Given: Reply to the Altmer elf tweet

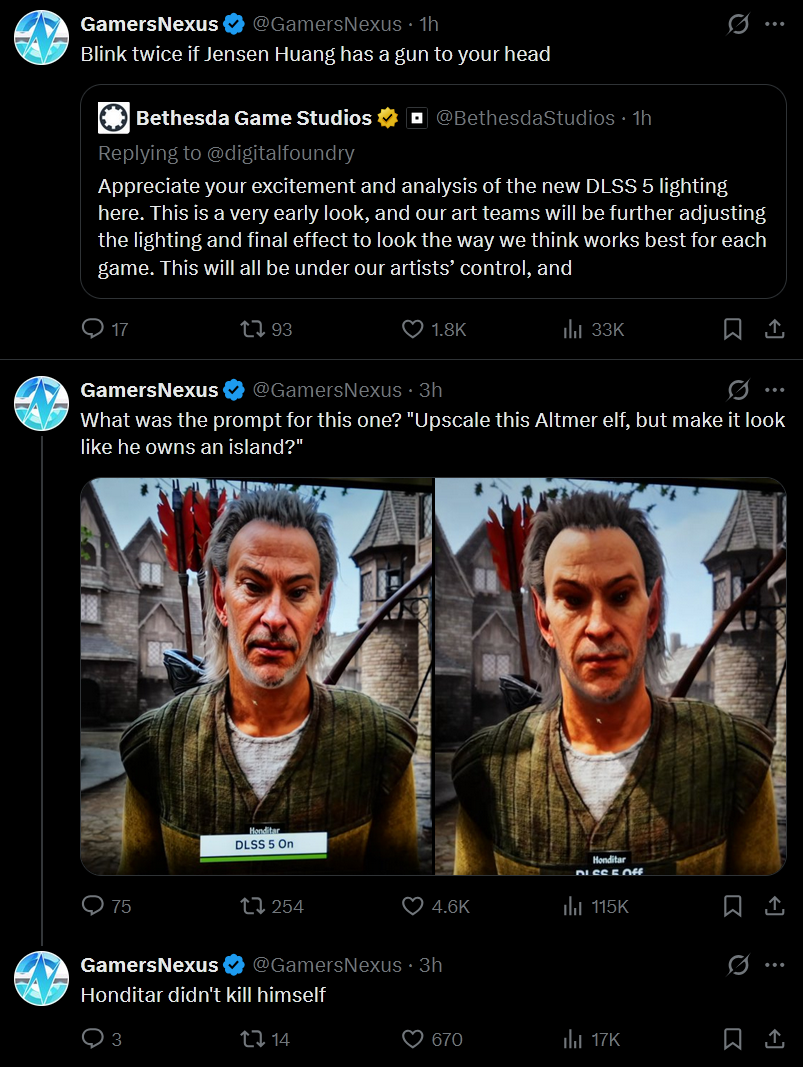Looking at the screenshot, I should (93, 906).
